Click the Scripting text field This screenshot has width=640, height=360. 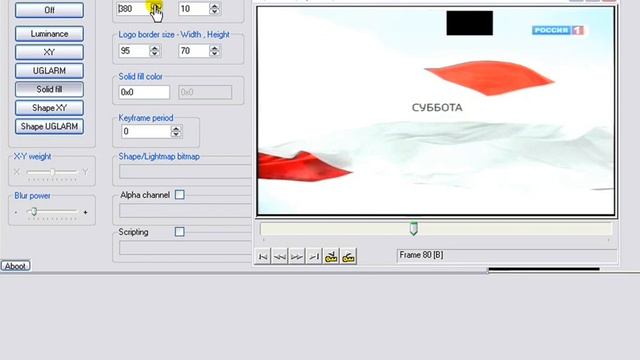pyautogui.click(x=186, y=247)
